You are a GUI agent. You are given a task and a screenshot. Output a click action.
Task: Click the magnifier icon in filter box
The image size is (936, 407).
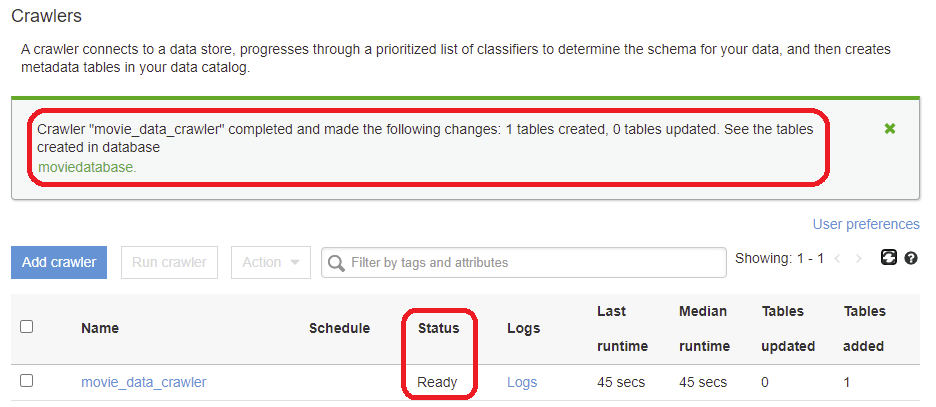337,263
